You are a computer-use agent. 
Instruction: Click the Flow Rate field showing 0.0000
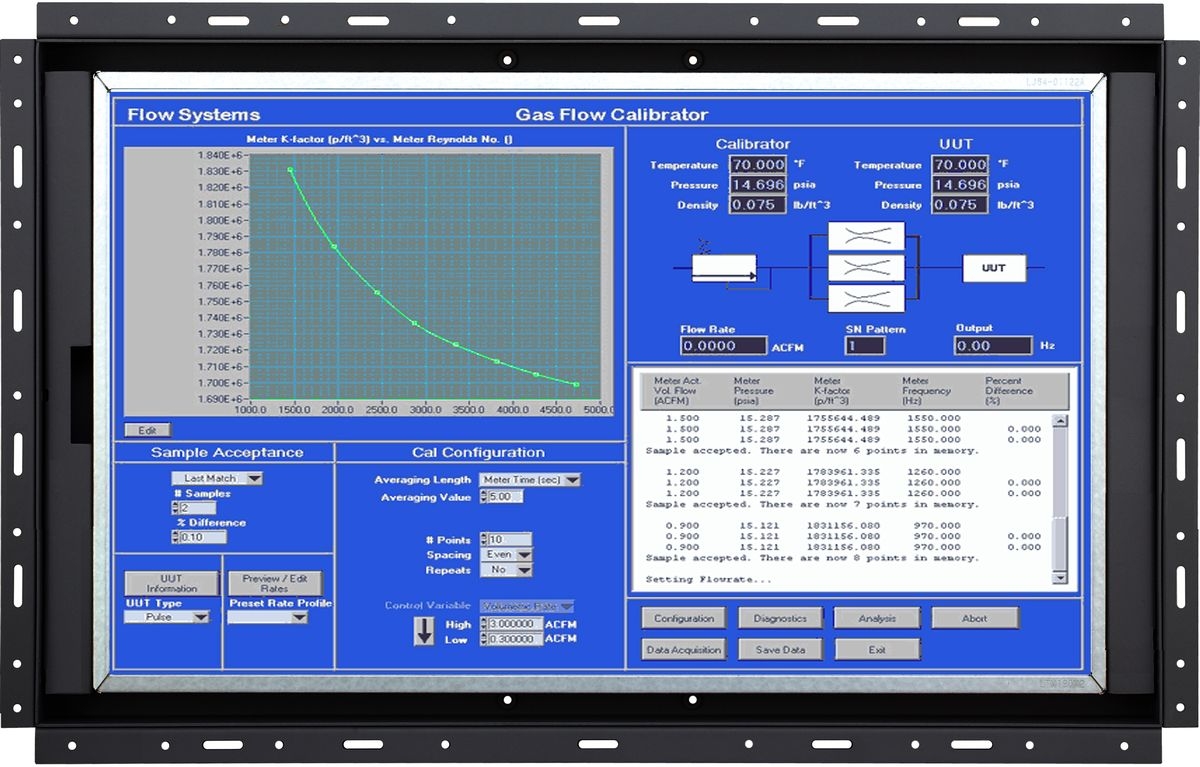(724, 346)
